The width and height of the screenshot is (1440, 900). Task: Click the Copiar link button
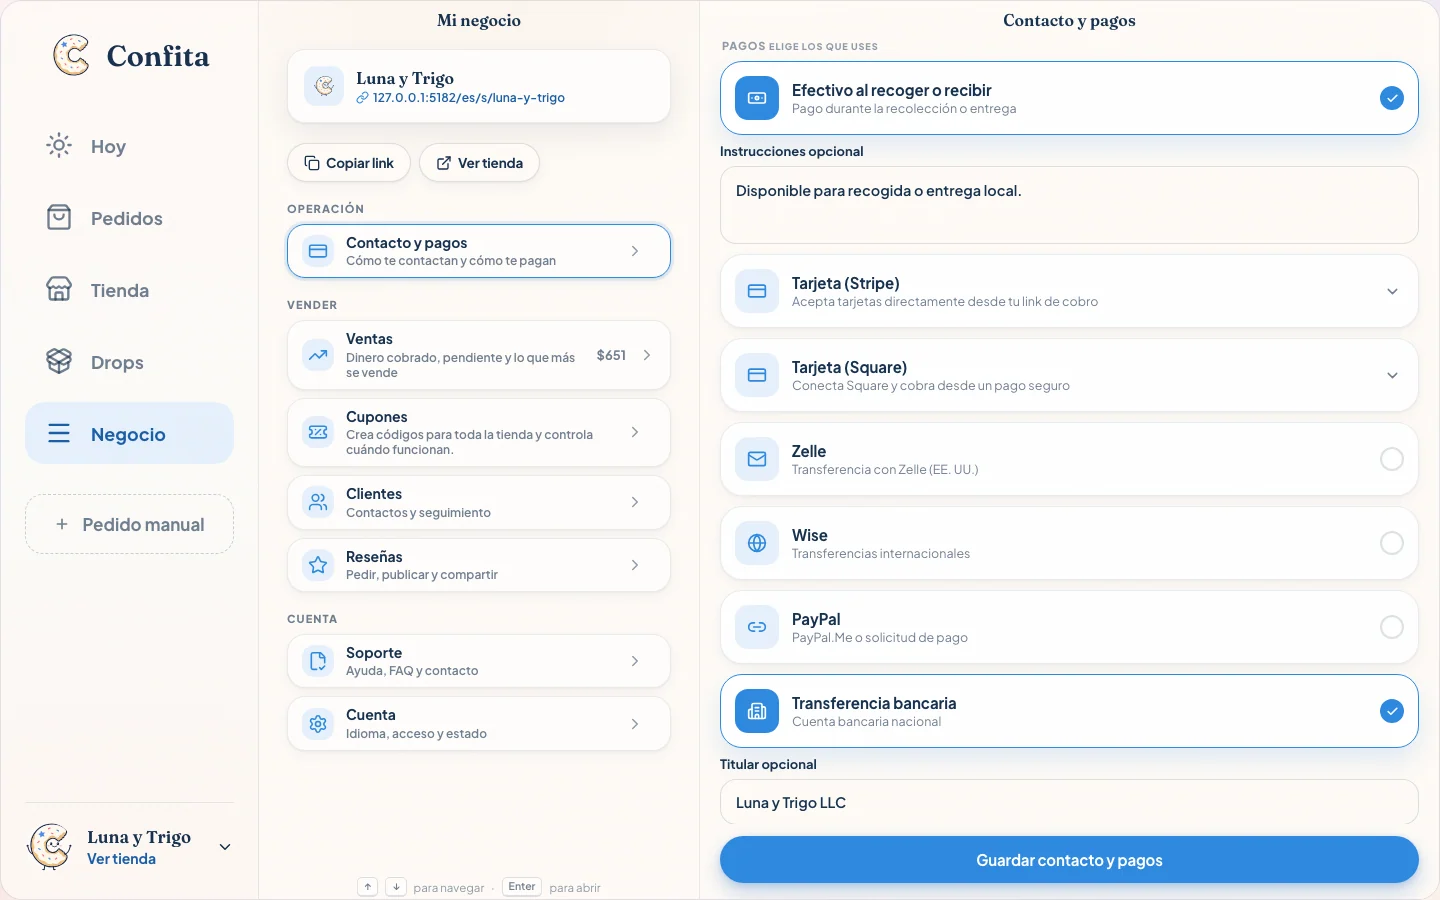pyautogui.click(x=349, y=163)
